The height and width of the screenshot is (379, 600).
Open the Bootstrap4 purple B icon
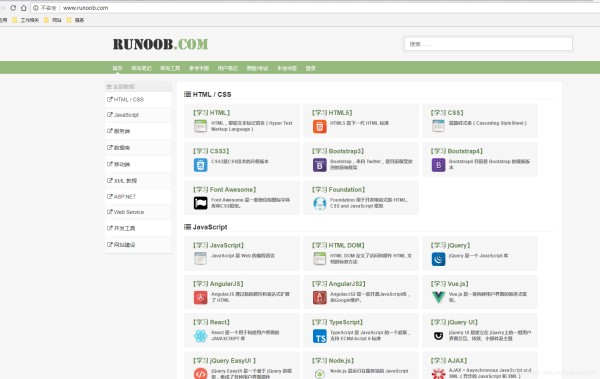pos(438,165)
